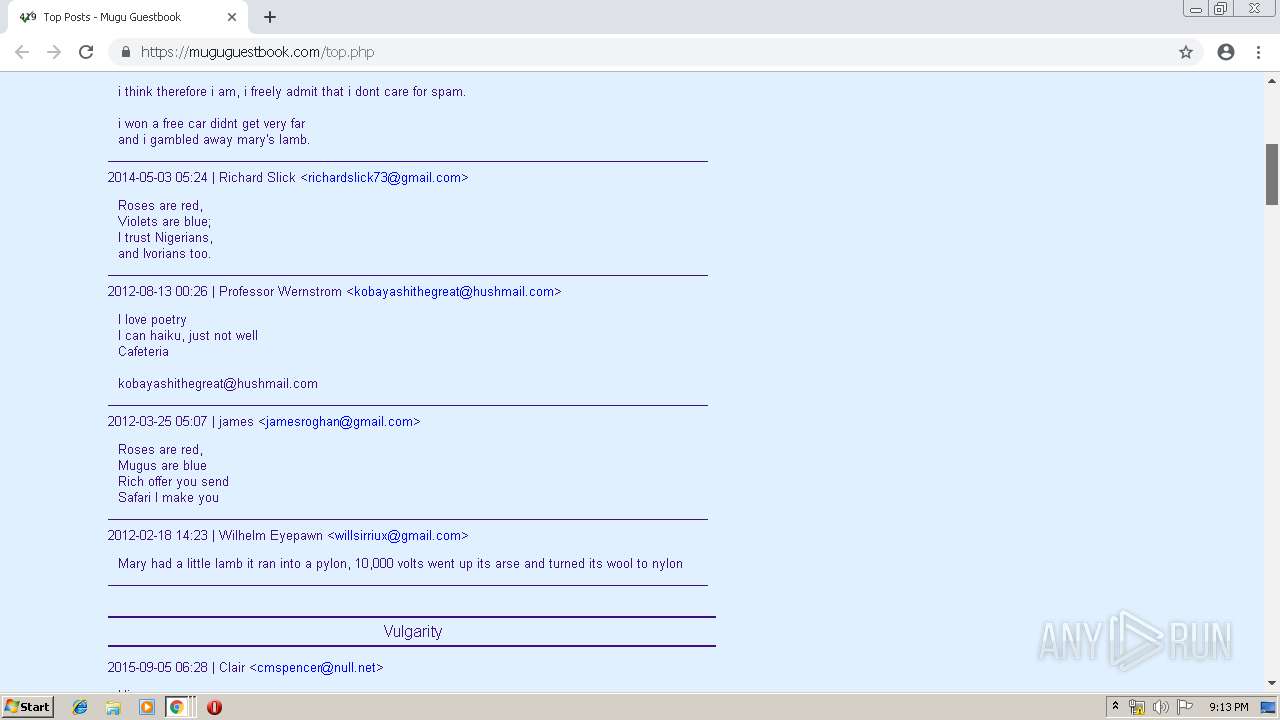1280x720 pixels.
Task: Open the email link jamesroghan@gmail.com
Action: click(339, 421)
